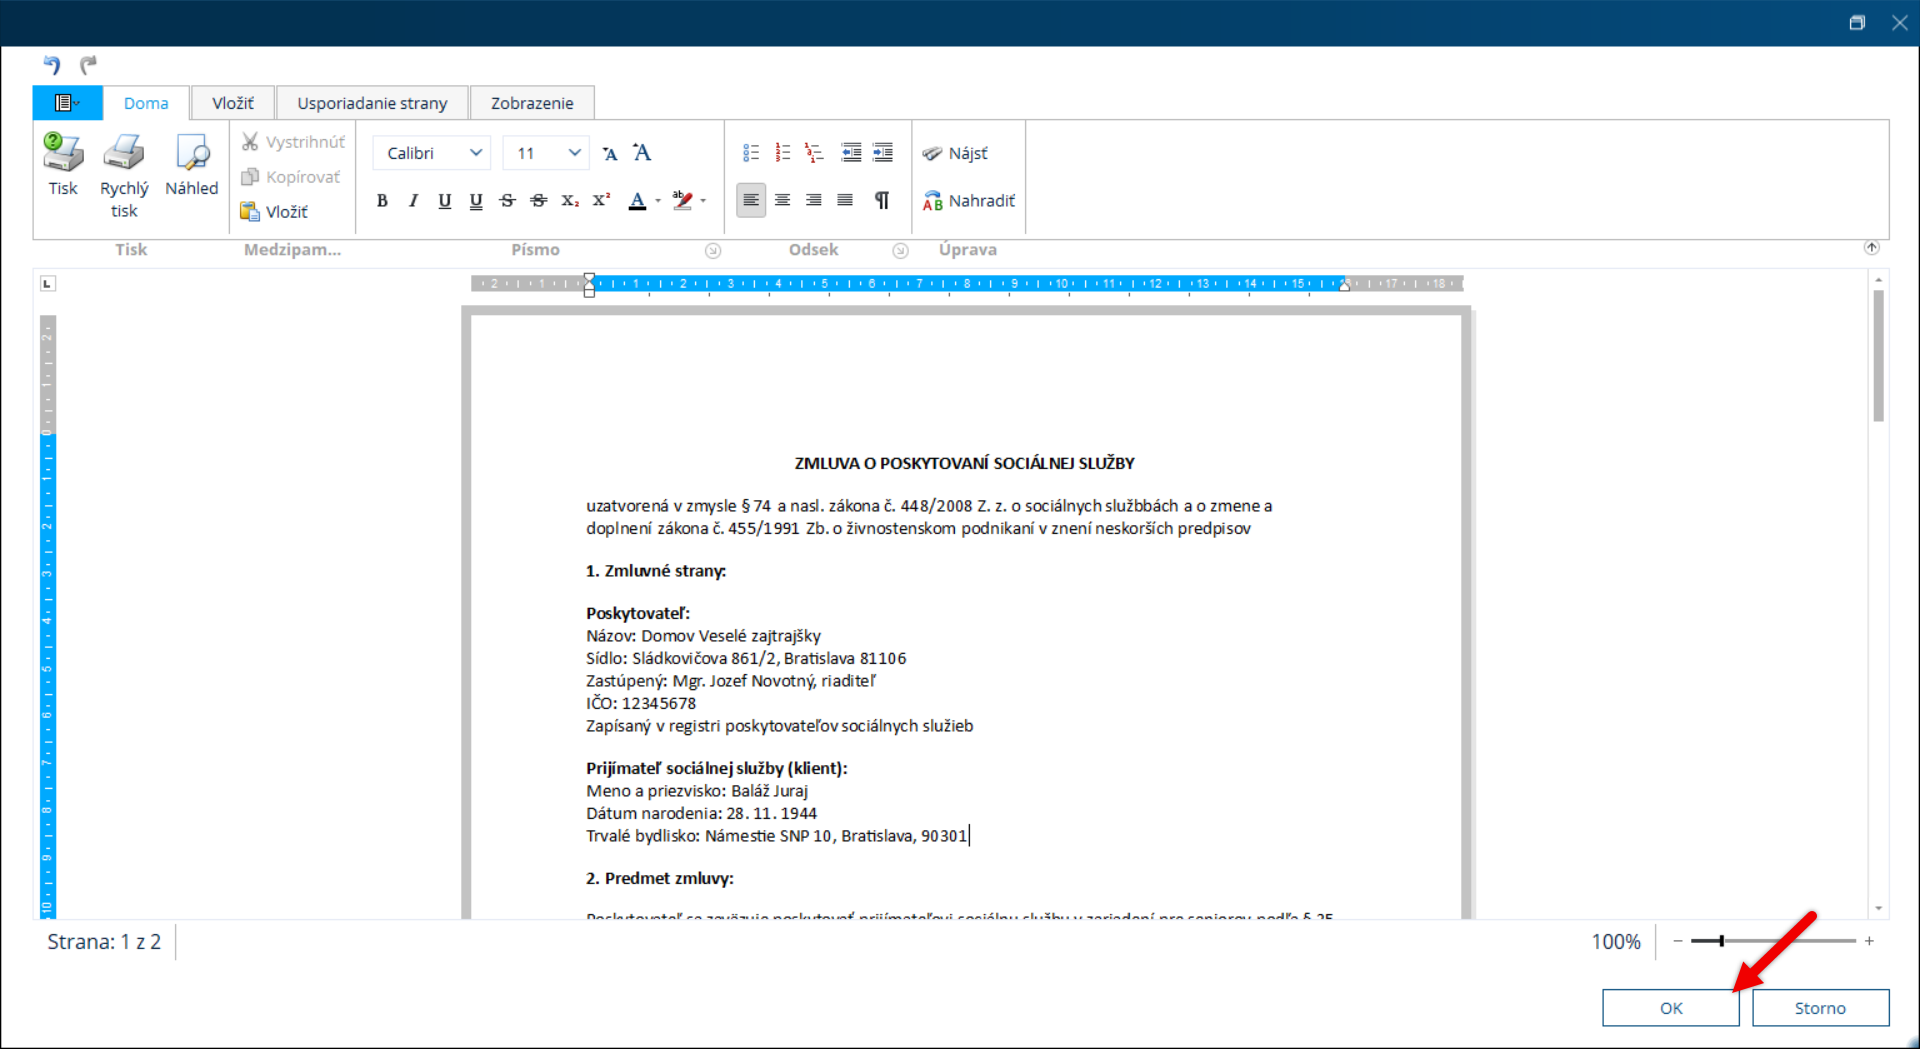The height and width of the screenshot is (1049, 1920).
Task: Decrease paragraph indent
Action: pos(851,153)
